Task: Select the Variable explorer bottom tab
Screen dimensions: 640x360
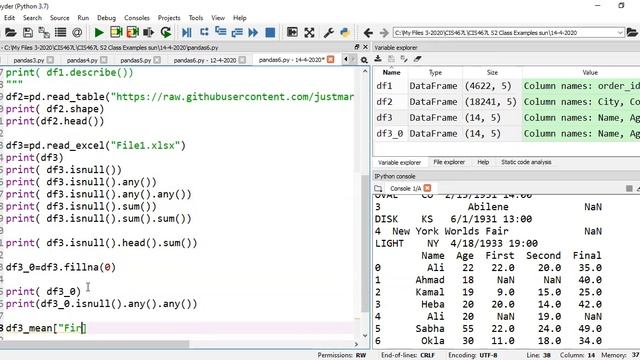Action: (x=399, y=162)
